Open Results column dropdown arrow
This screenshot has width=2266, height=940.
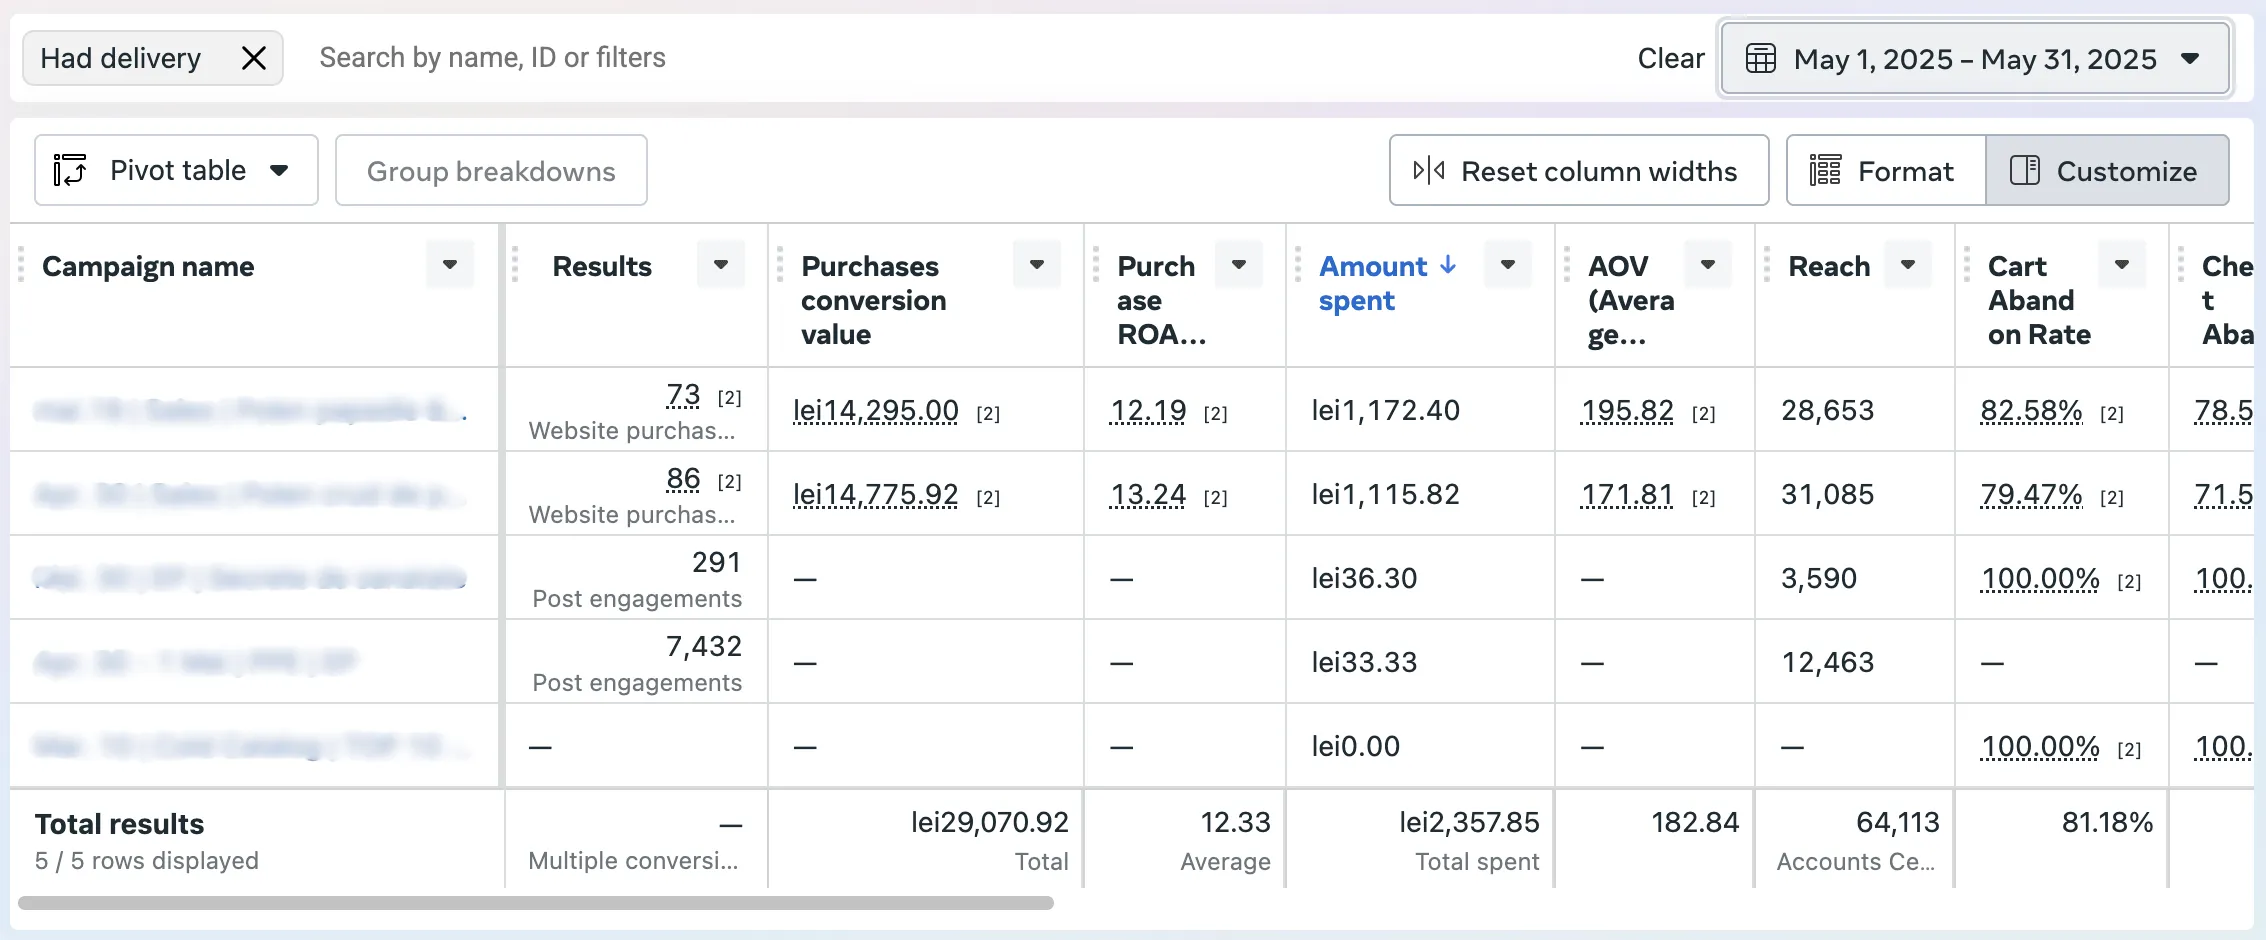point(721,265)
